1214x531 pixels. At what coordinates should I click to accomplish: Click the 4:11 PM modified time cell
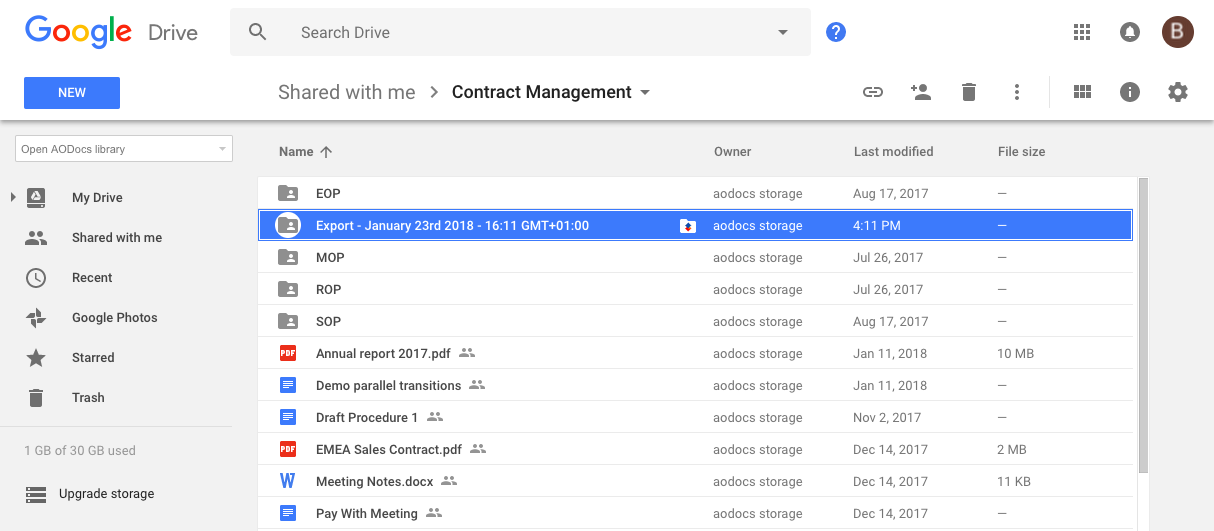877,226
